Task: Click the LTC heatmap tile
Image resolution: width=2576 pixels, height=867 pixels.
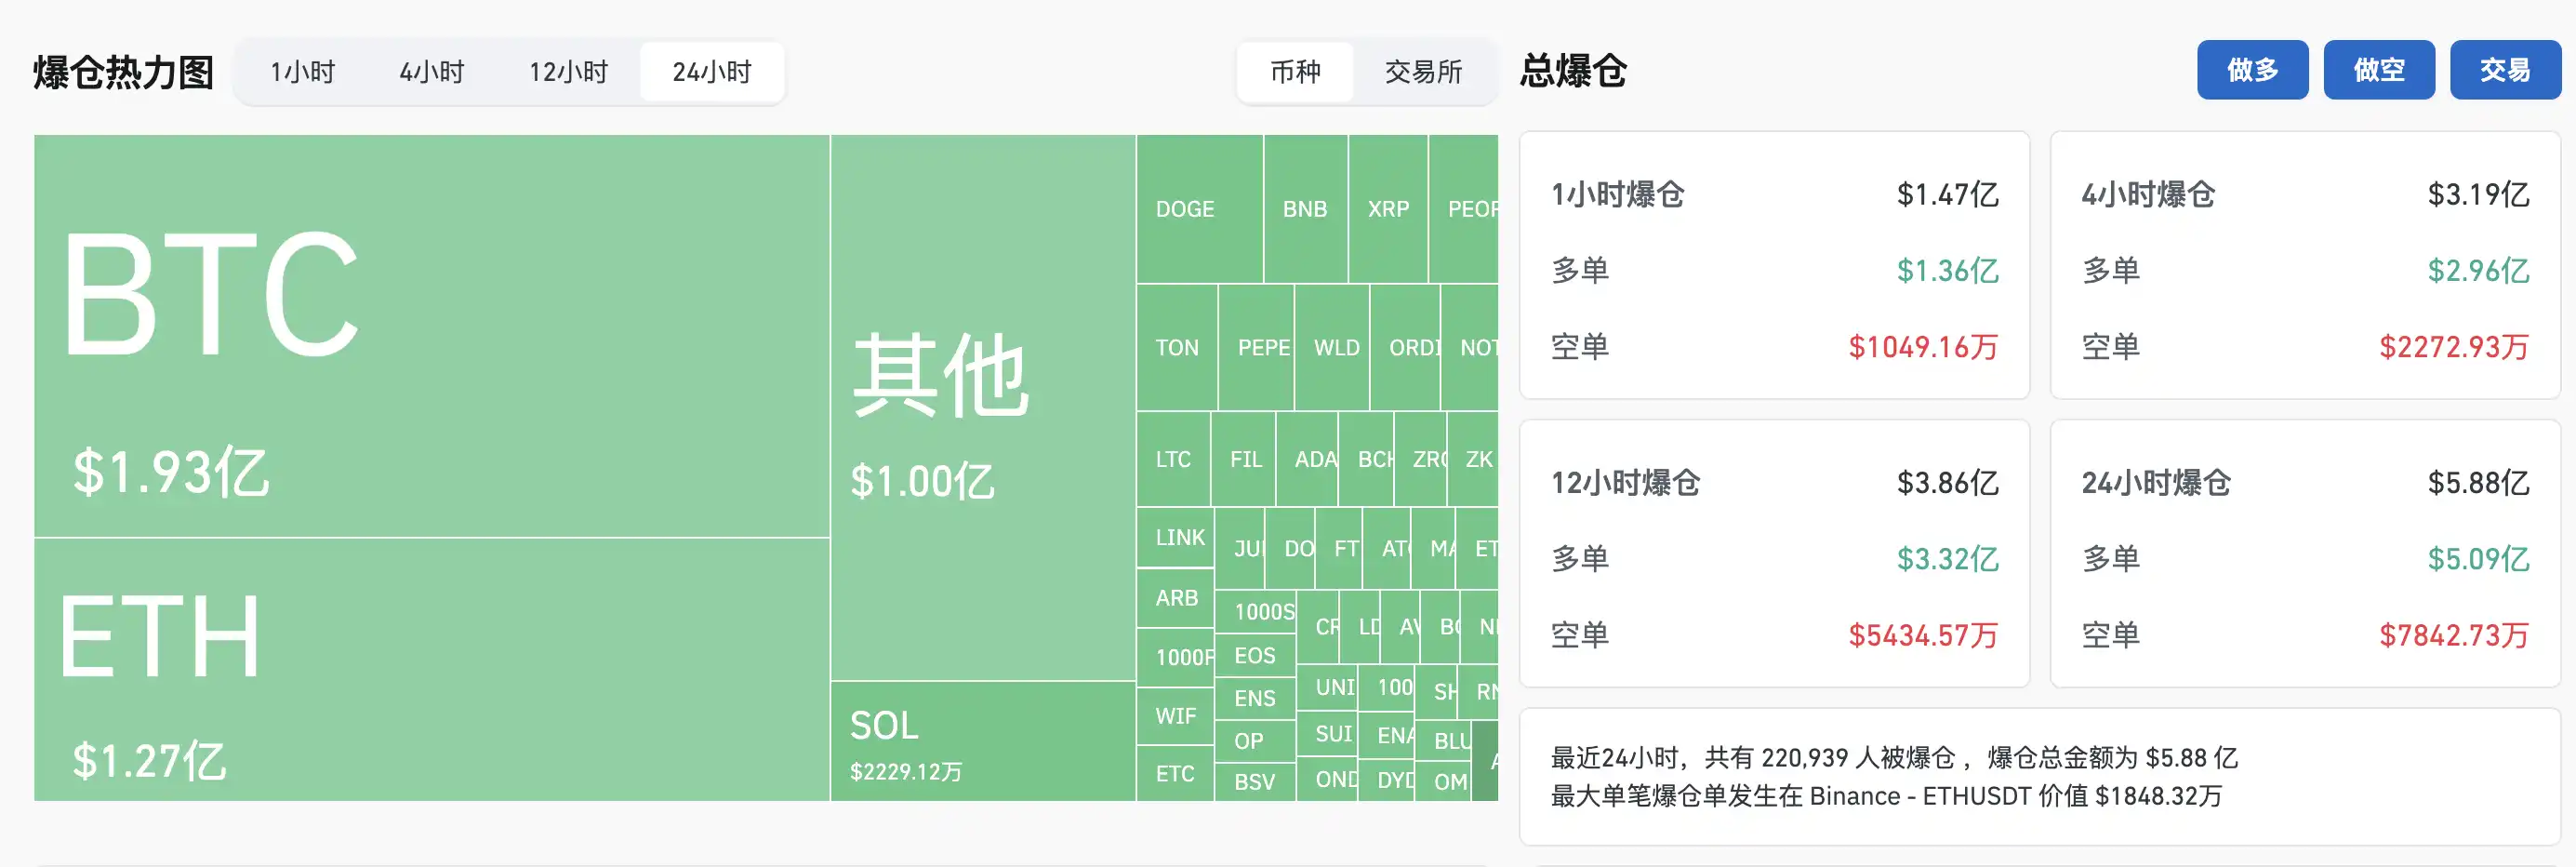Action: [1174, 459]
